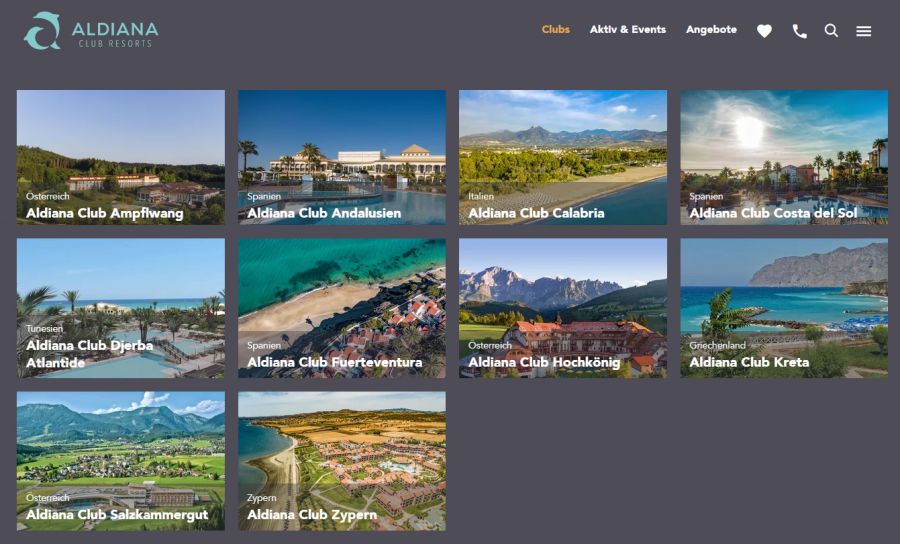Click the 'Aldiana Club Calabria' title text

coord(536,213)
